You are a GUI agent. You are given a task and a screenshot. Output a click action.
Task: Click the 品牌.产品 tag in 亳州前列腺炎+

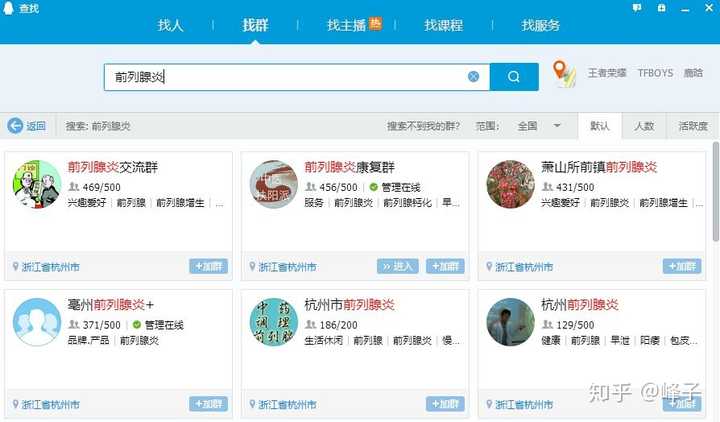click(88, 340)
